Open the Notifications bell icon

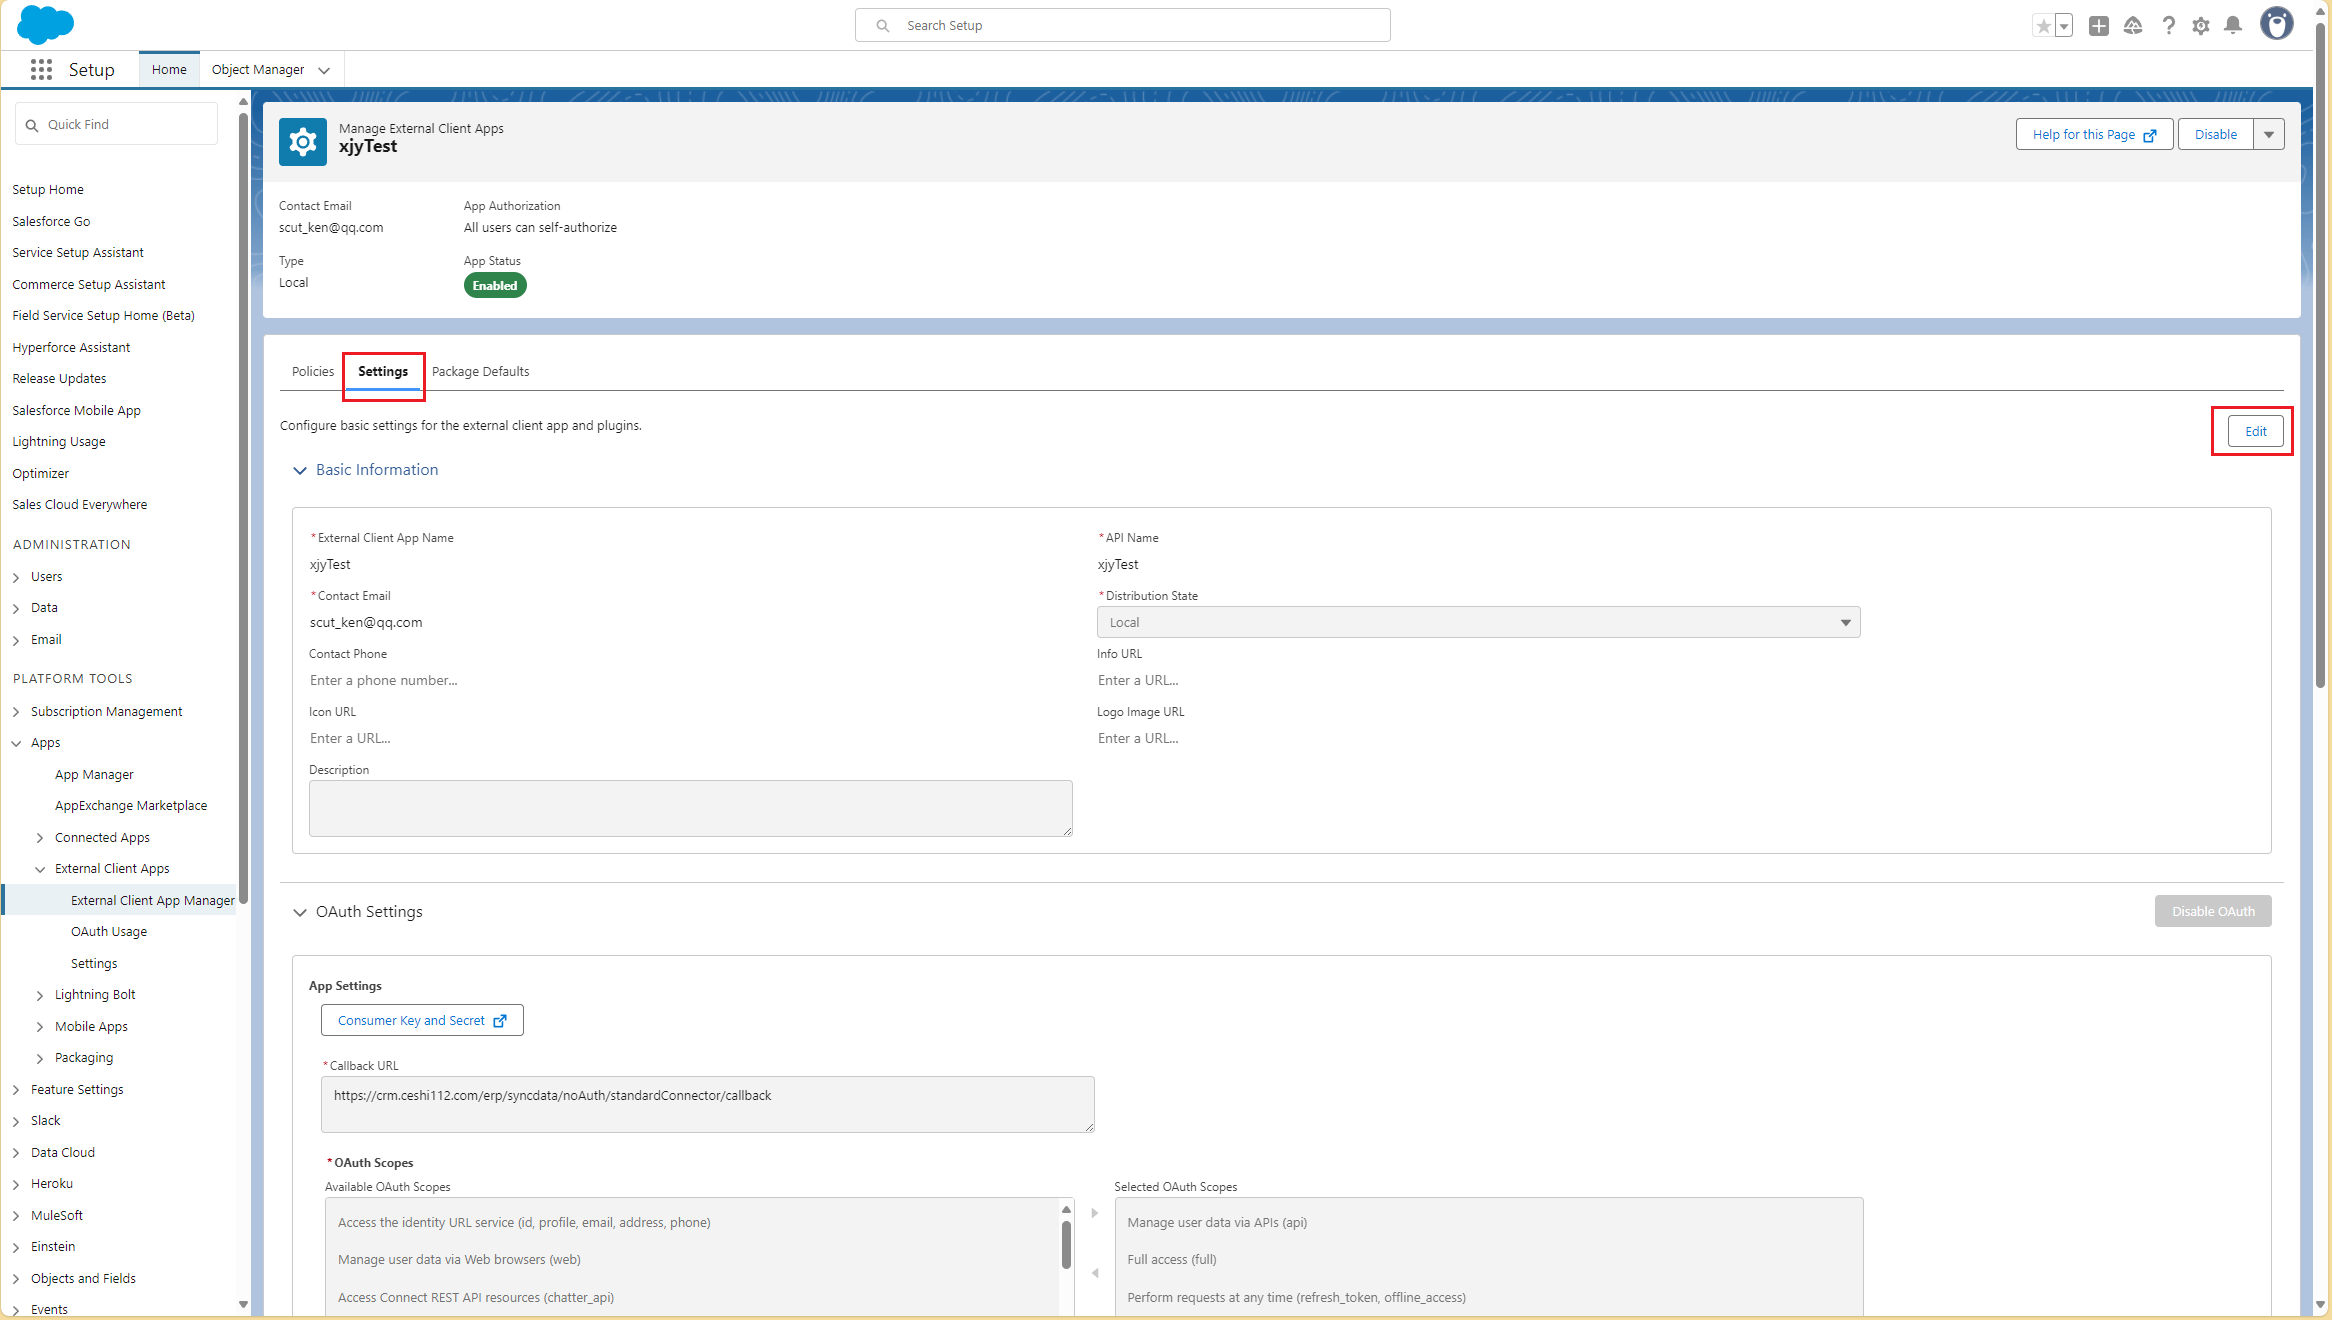pos(2233,26)
